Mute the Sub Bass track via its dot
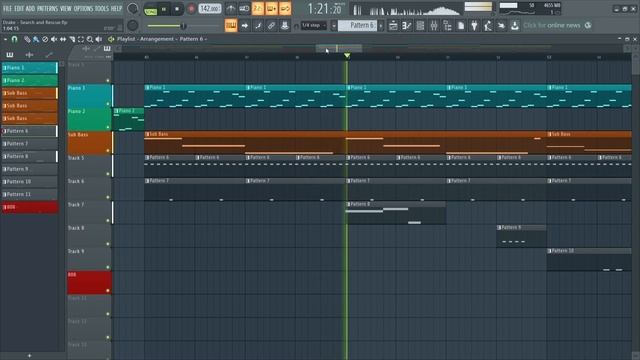 (x=108, y=151)
